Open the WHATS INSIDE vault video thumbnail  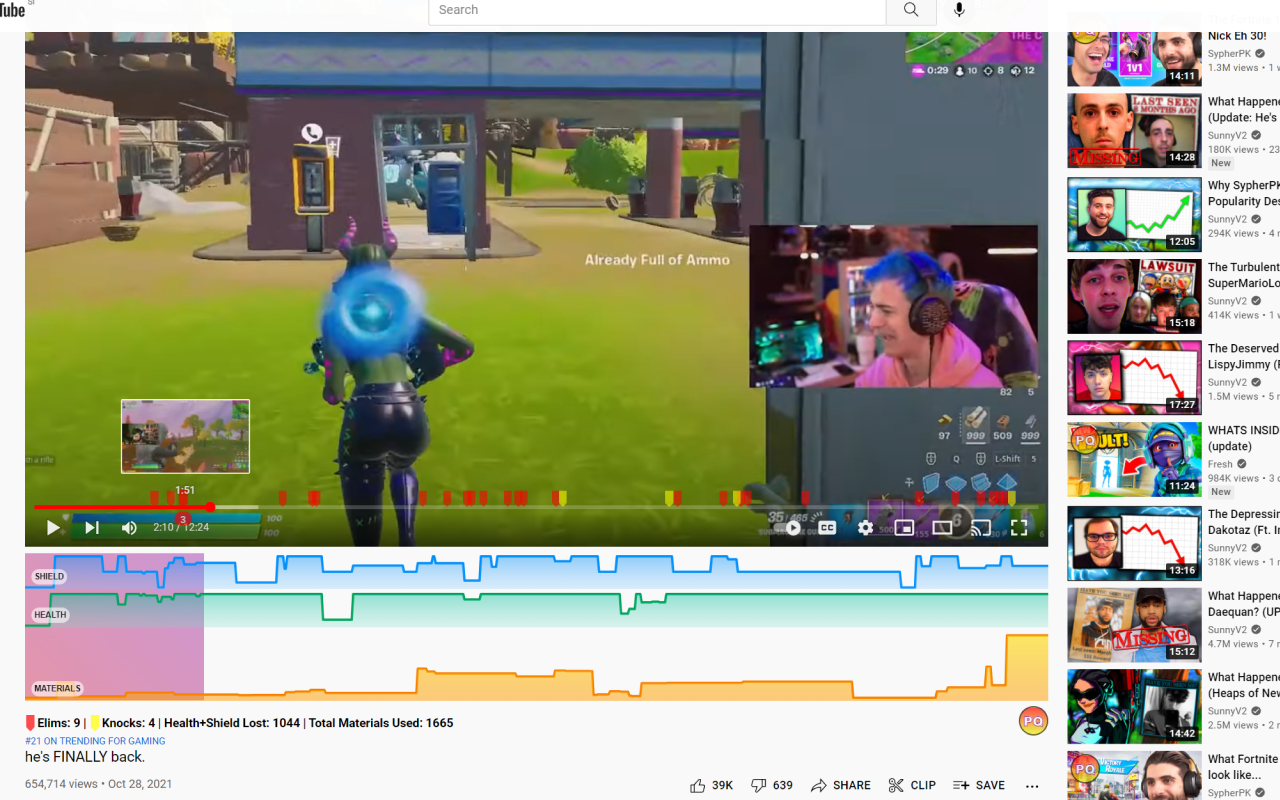[x=1134, y=460]
